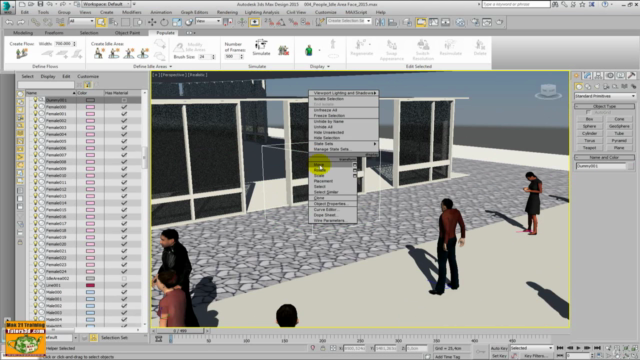The image size is (640, 360).
Task: Click the Cylinder primitive button
Action: pos(589,133)
